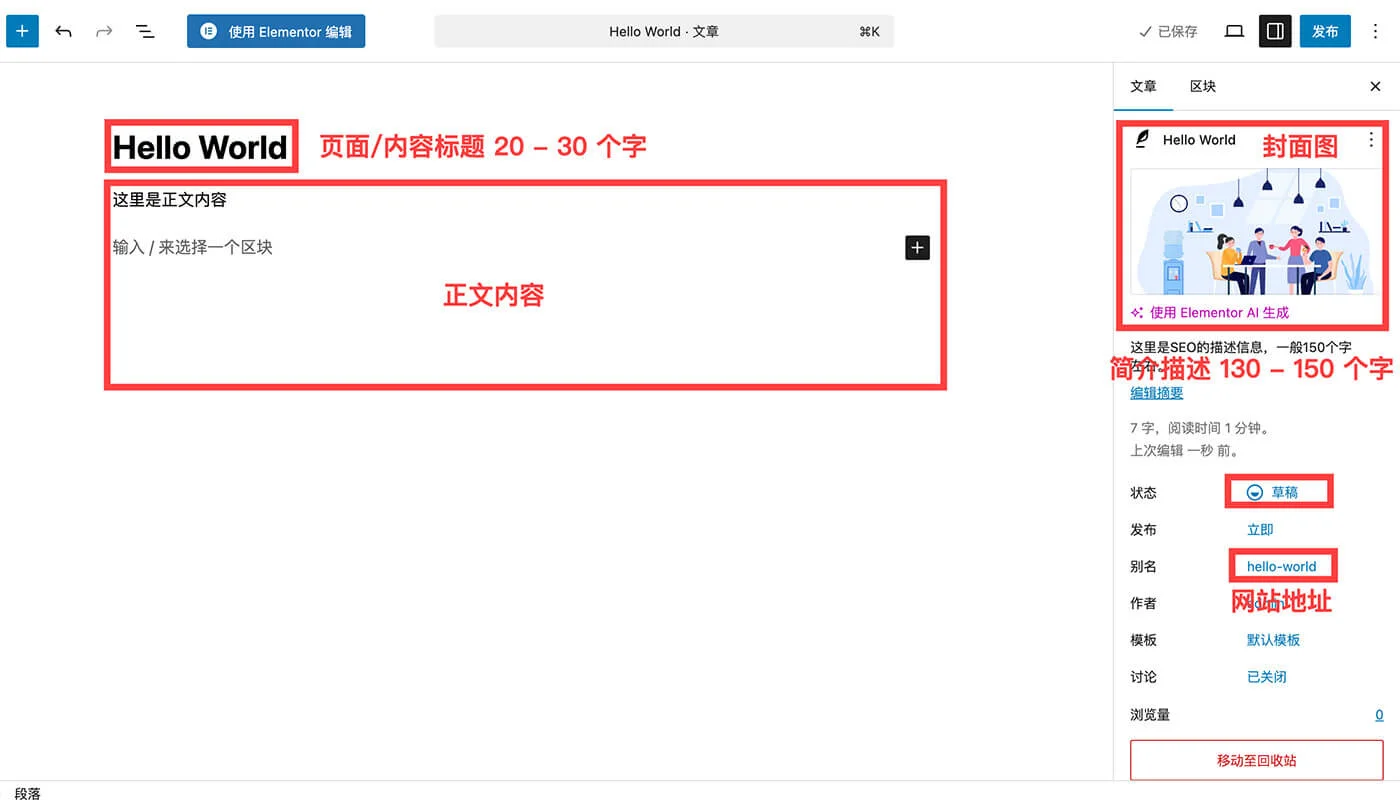This screenshot has width=1400, height=800.
Task: Open the top-right options menu
Action: tap(1376, 31)
